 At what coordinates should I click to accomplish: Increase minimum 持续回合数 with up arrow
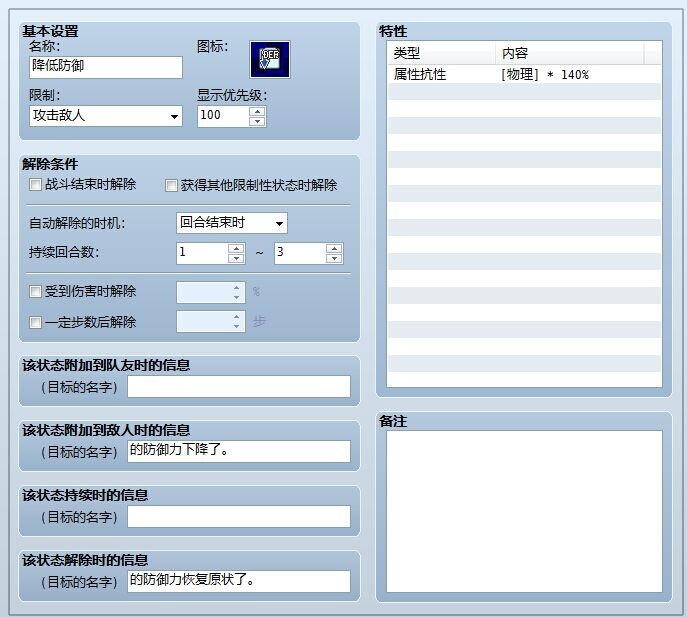click(x=236, y=248)
